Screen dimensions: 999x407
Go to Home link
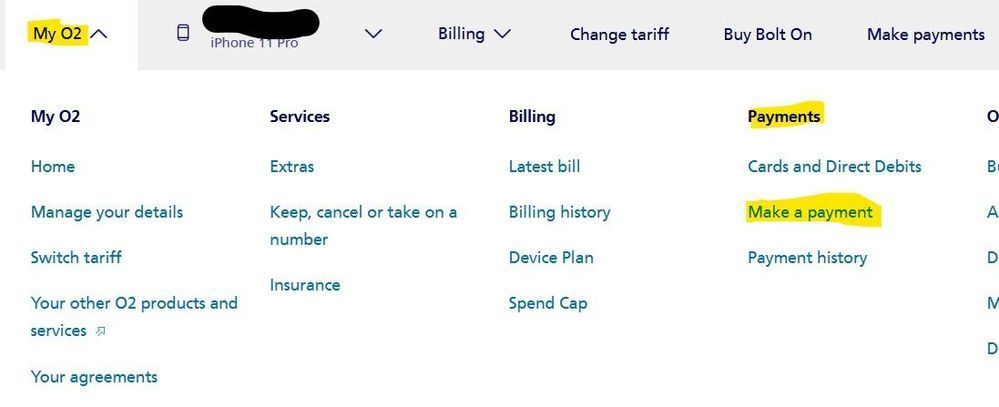tap(53, 166)
